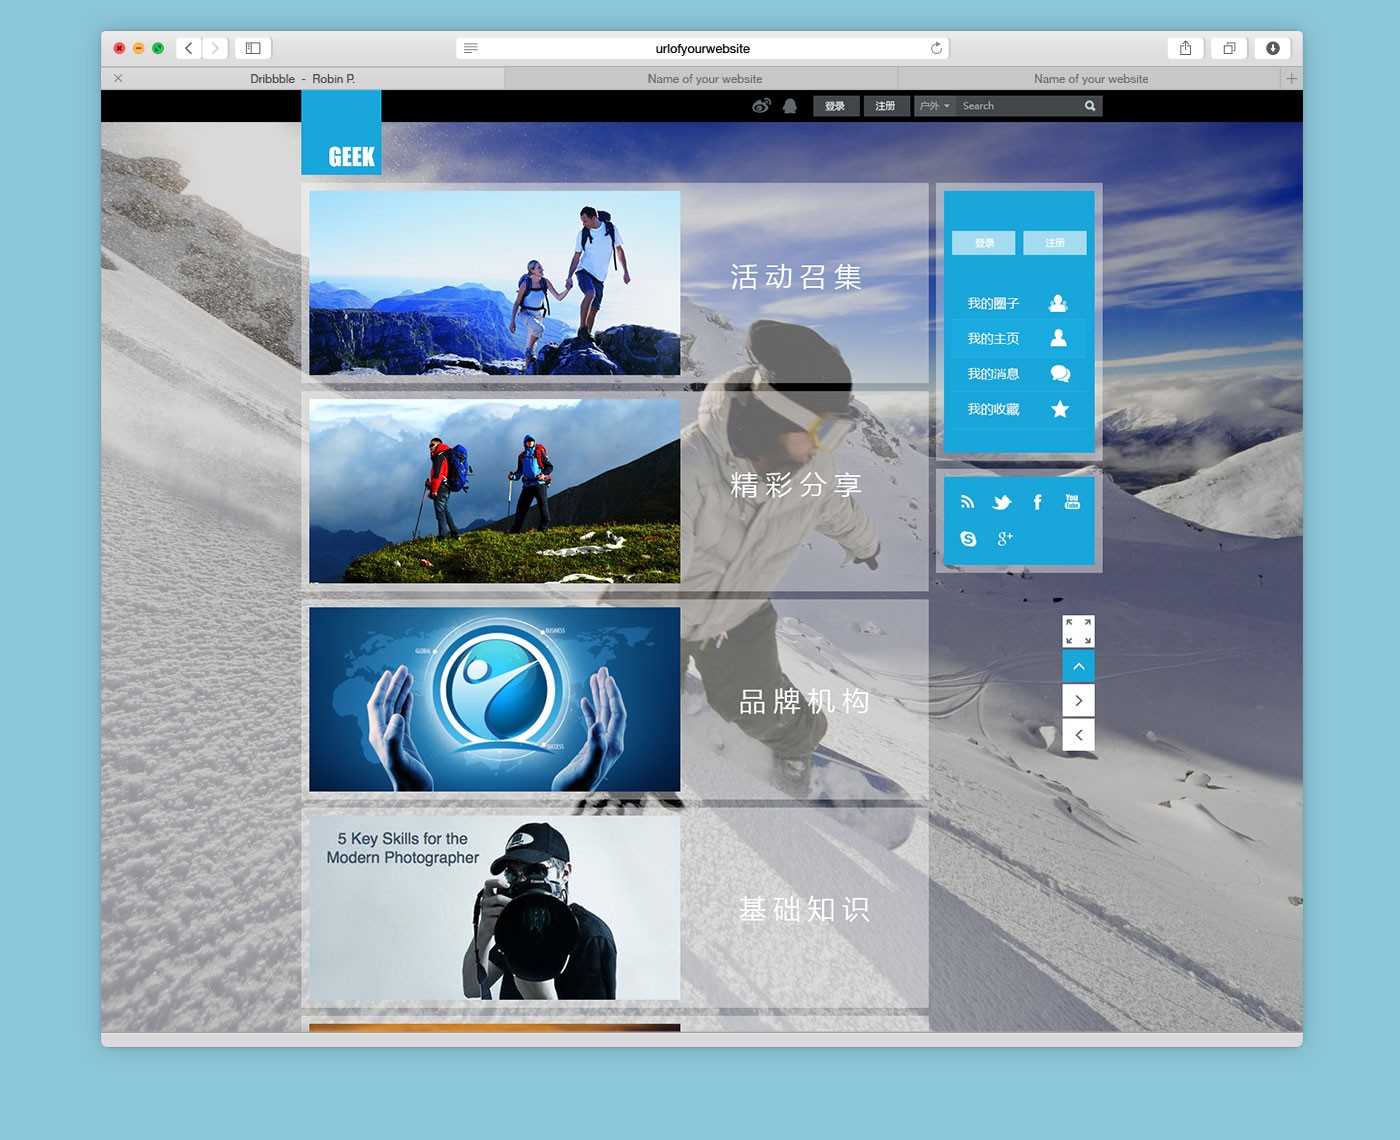Click the GEEK logo

click(x=341, y=132)
